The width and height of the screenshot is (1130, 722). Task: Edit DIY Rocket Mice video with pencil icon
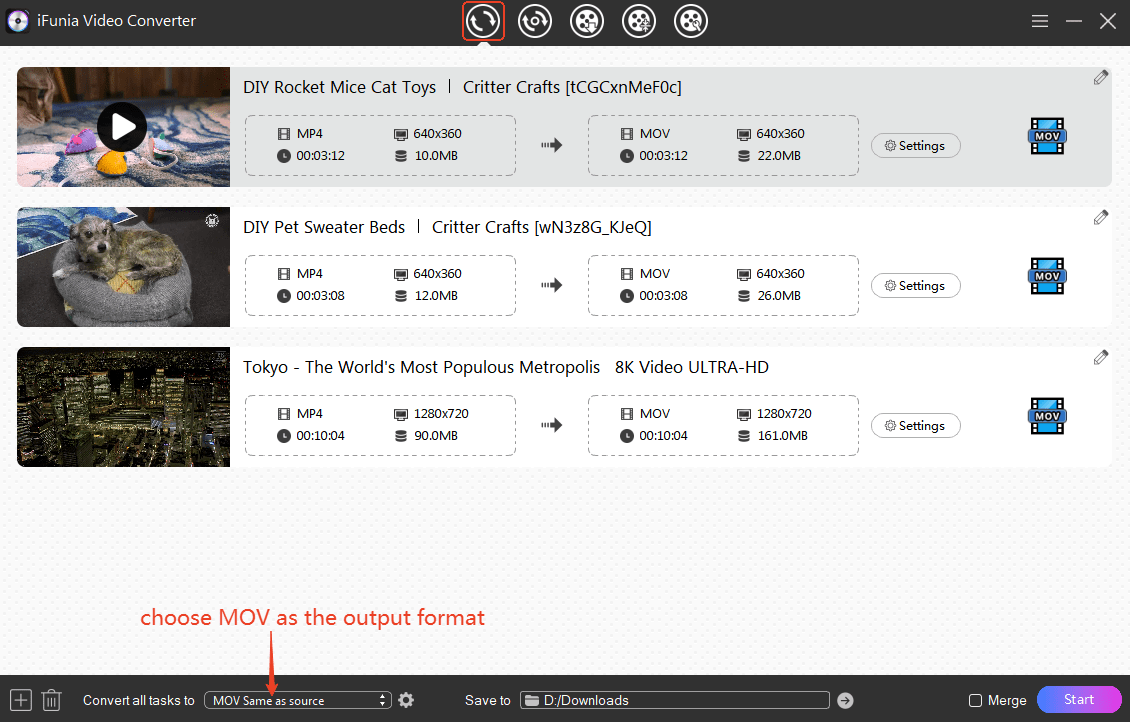pos(1100,78)
